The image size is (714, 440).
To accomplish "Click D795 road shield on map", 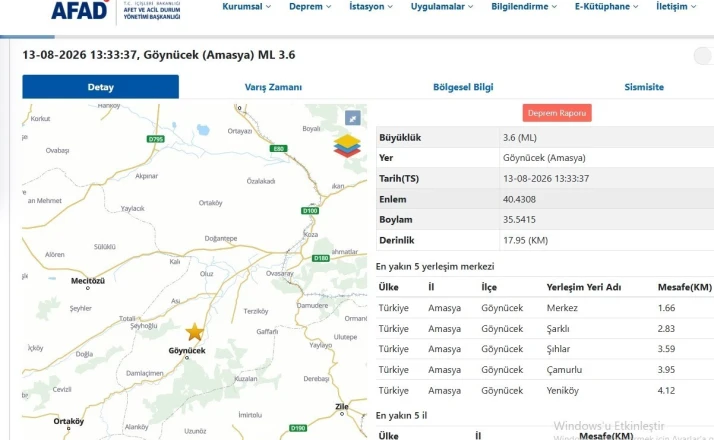I will pos(156,139).
